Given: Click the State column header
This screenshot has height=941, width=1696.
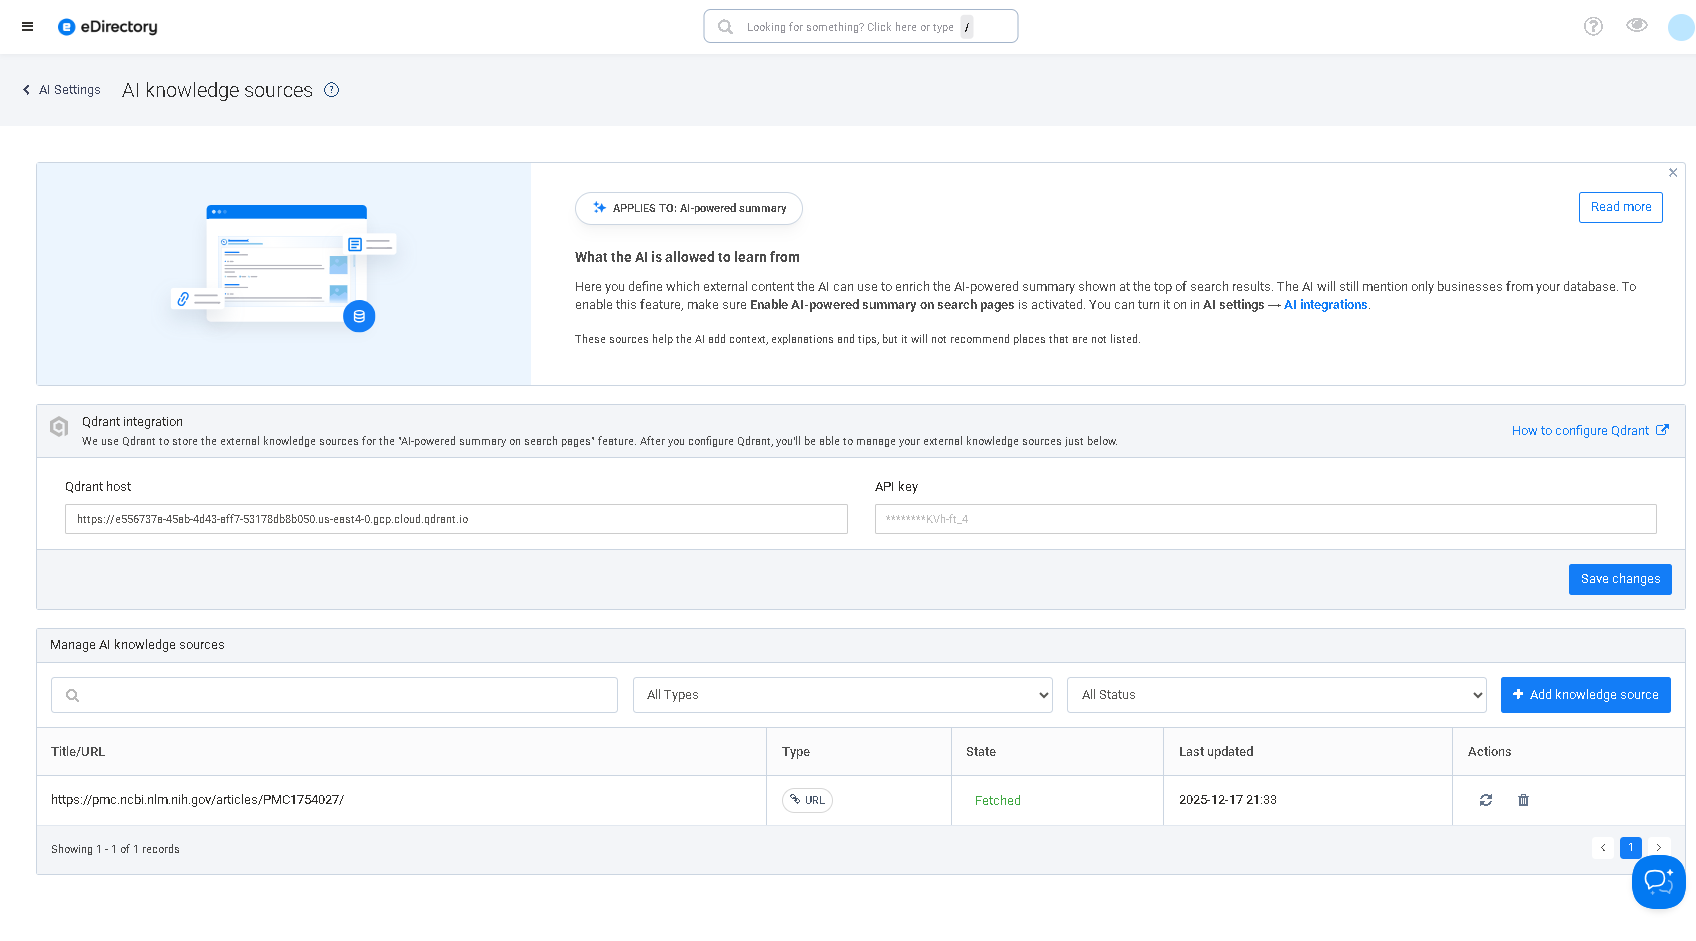Looking at the screenshot, I should pyautogui.click(x=981, y=752).
